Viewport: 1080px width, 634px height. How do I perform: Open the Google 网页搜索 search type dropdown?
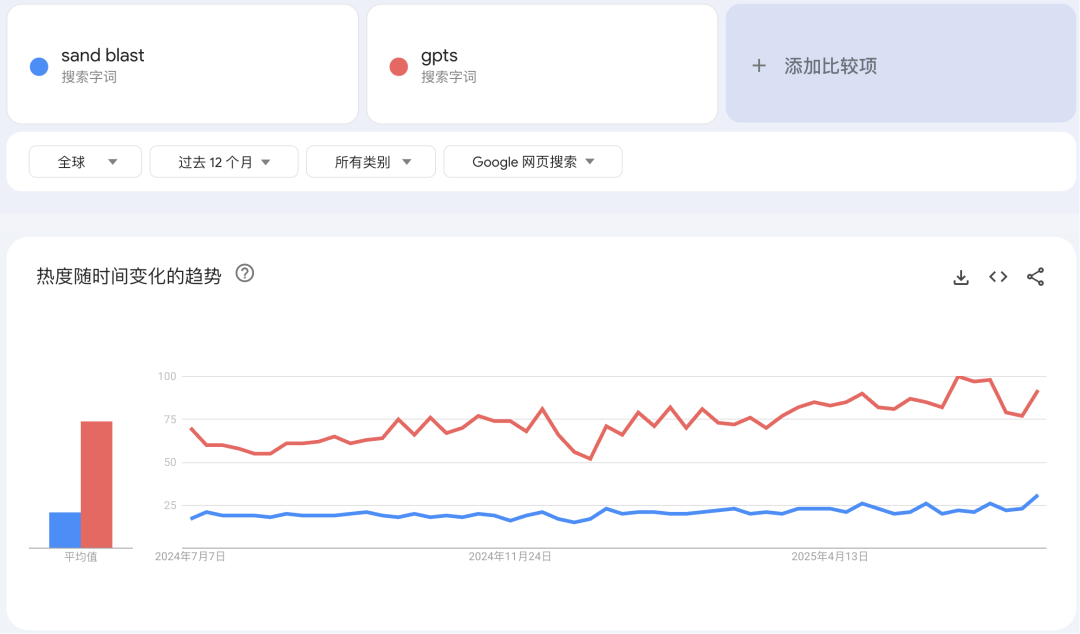coord(532,161)
